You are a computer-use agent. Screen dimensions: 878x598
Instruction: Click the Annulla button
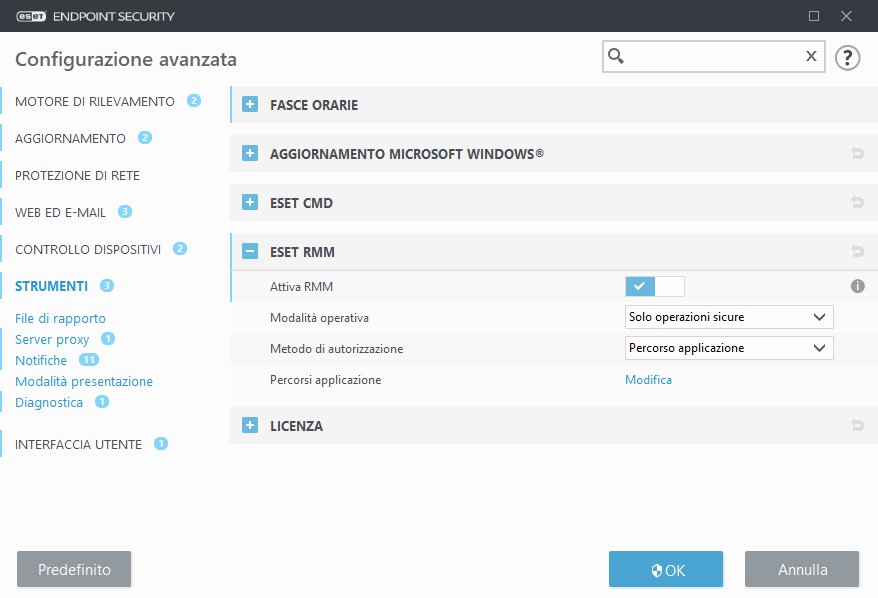[x=802, y=569]
